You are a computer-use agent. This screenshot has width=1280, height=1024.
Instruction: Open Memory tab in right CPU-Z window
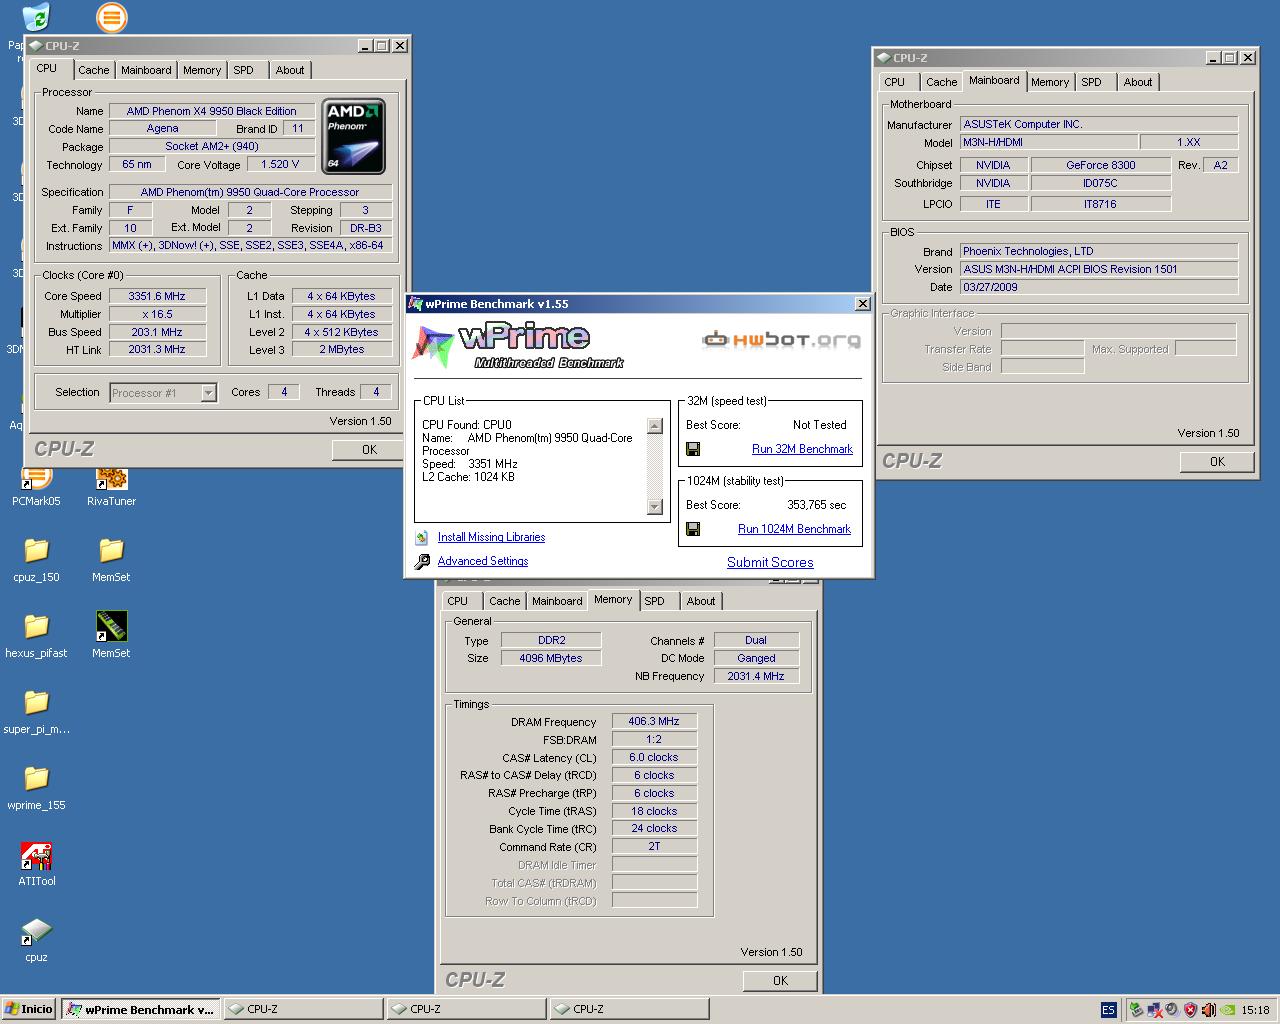pyautogui.click(x=1050, y=82)
